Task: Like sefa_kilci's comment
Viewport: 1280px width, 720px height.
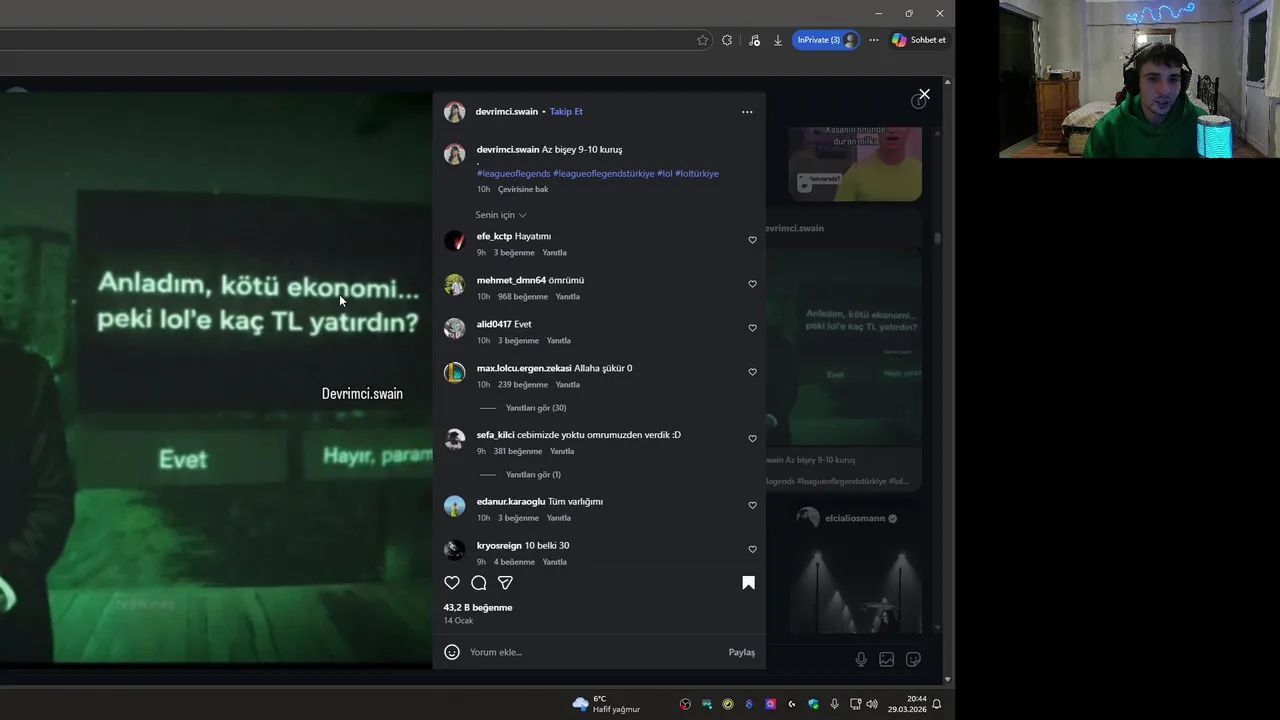Action: point(753,439)
